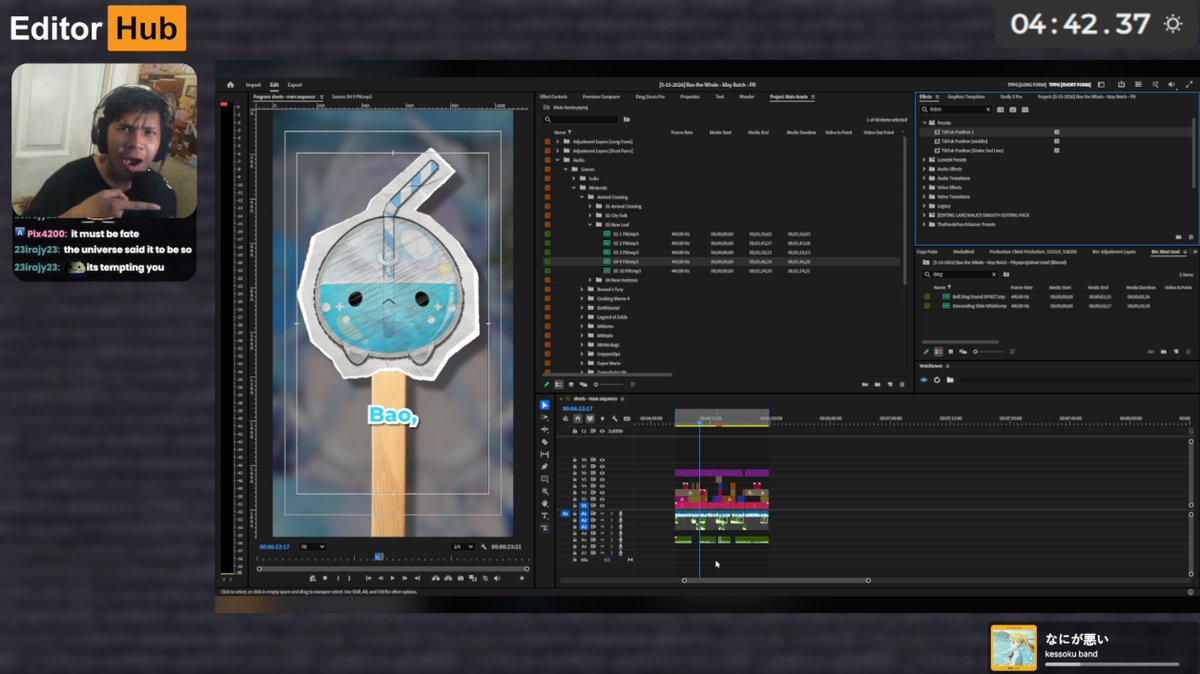Click the Program monitor settings wrench
This screenshot has height=674, width=1200.
(x=484, y=547)
